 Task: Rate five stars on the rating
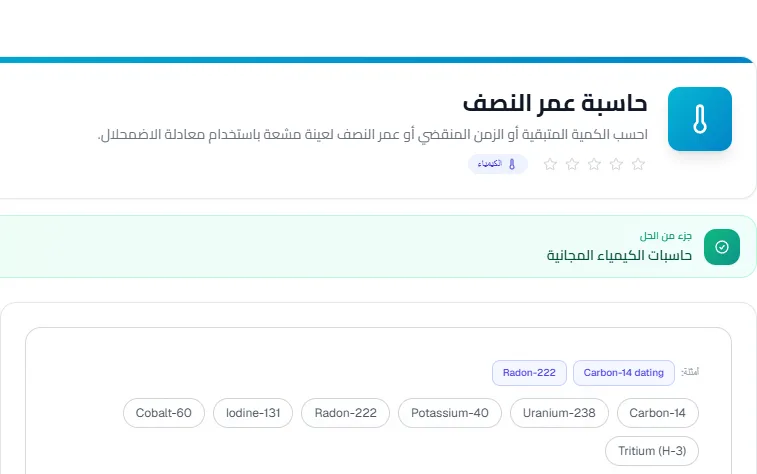pyautogui.click(x=550, y=164)
